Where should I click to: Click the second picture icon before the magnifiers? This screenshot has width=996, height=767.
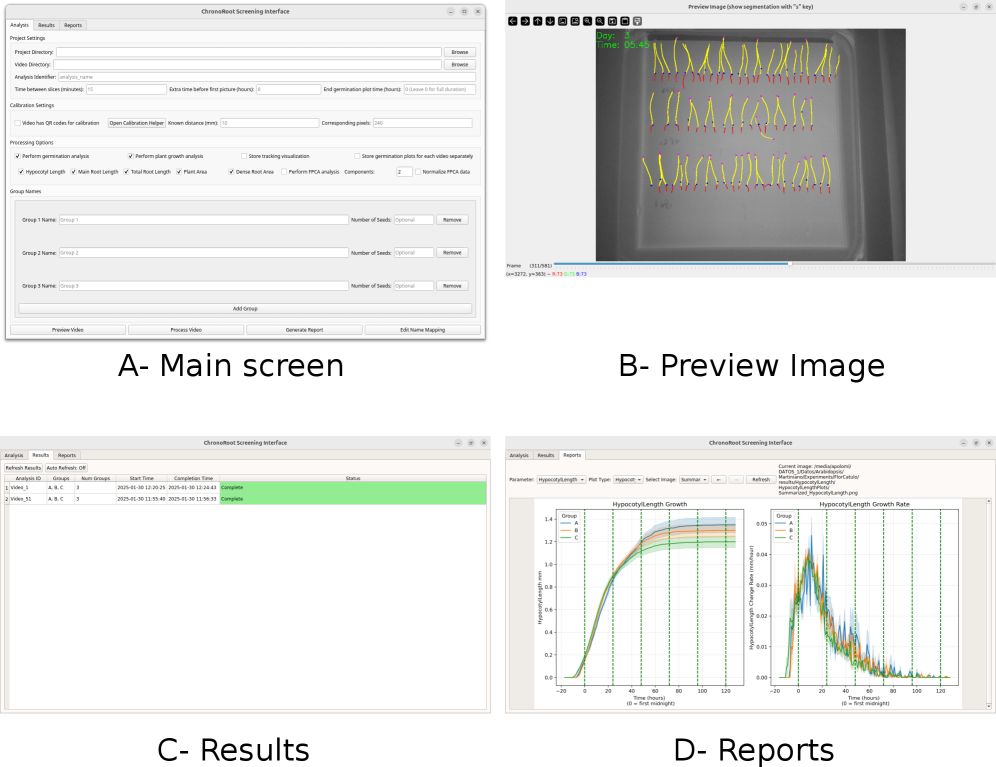(x=575, y=21)
